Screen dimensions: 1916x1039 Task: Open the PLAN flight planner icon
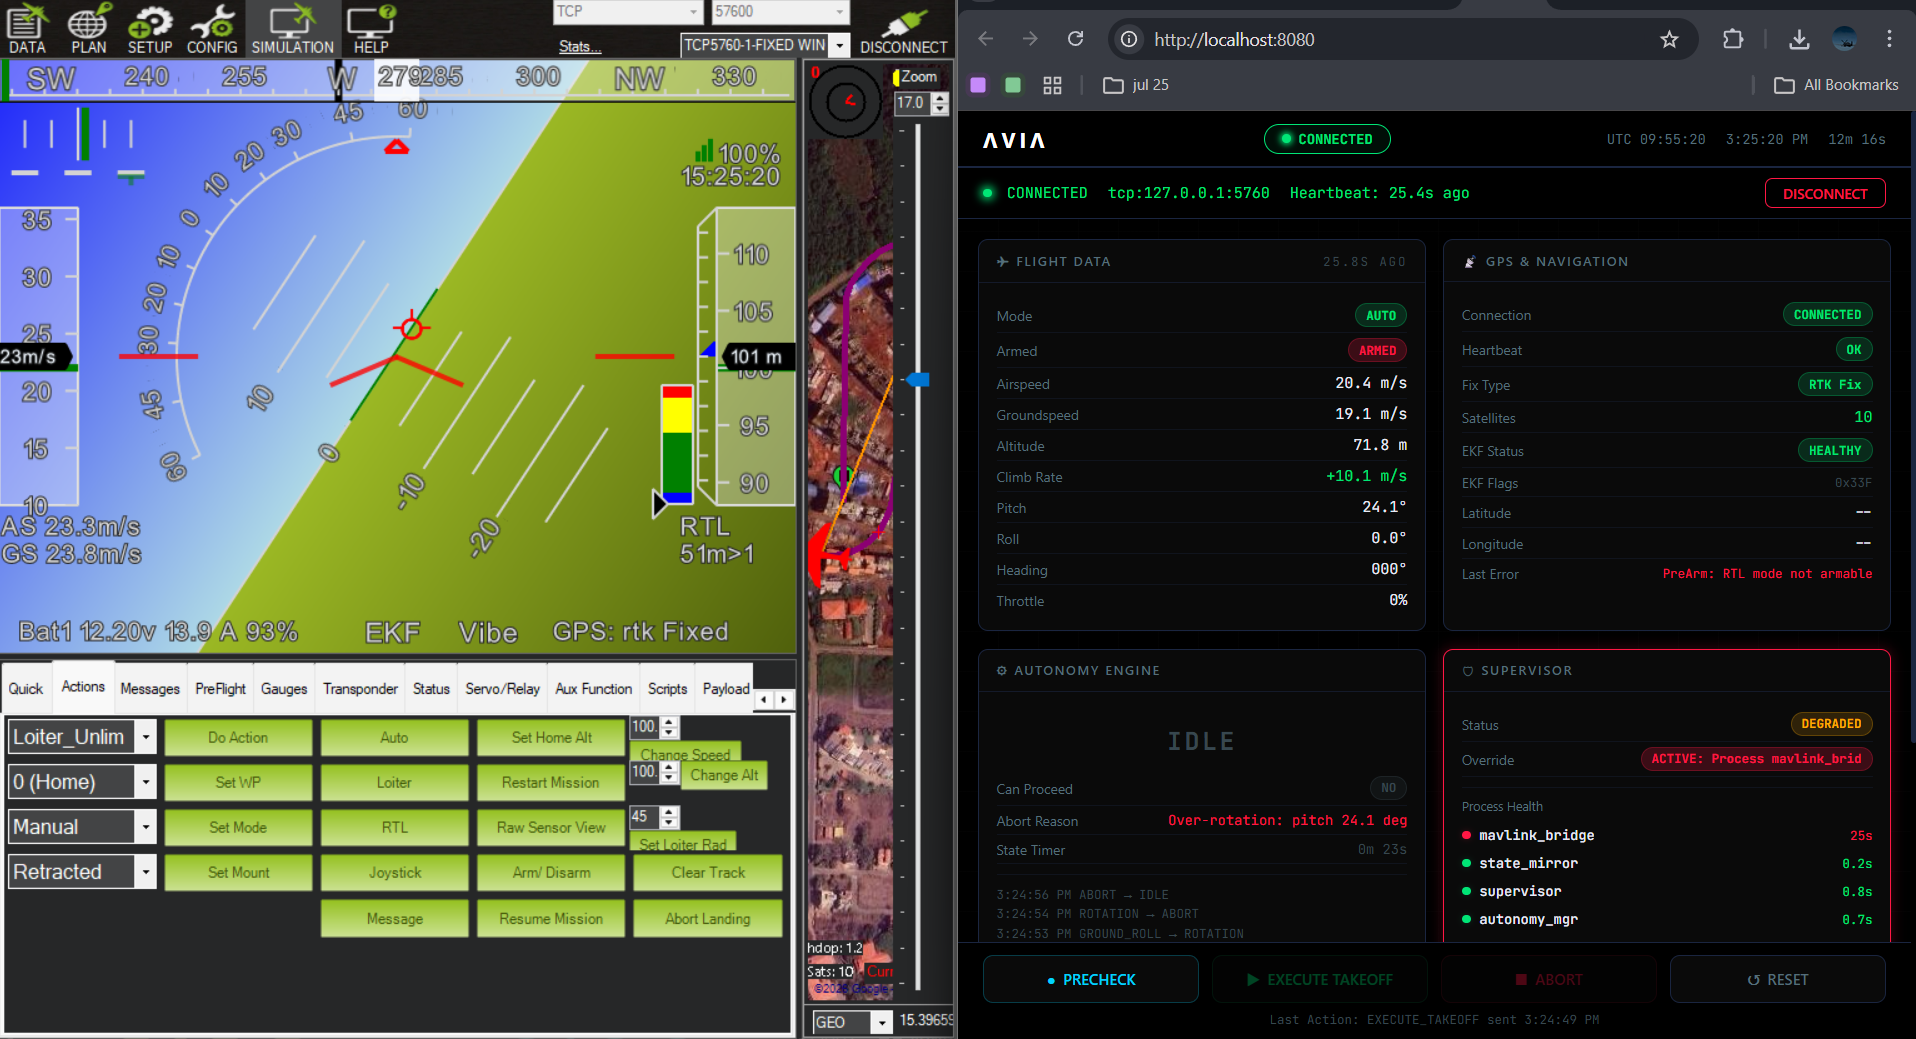(x=88, y=28)
